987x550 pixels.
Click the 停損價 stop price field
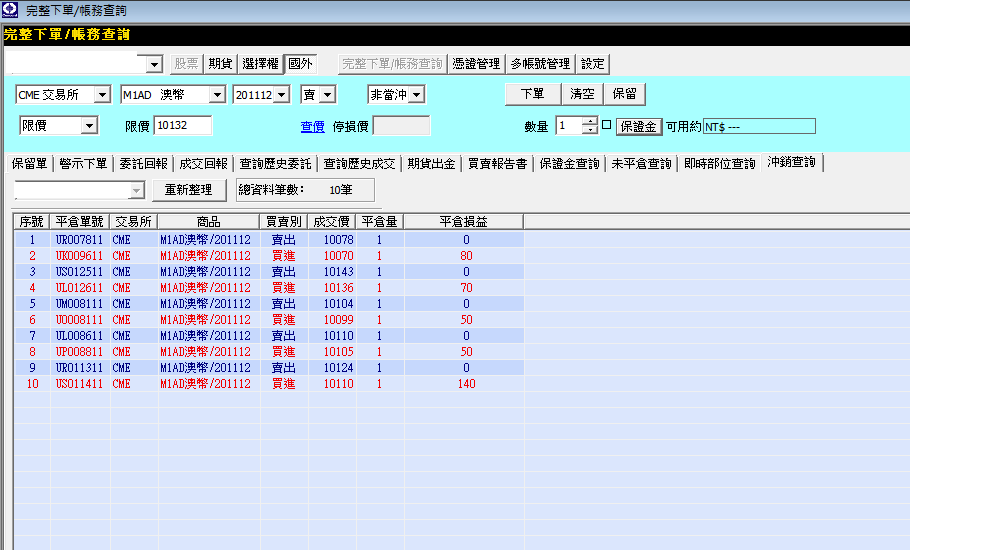pos(402,126)
